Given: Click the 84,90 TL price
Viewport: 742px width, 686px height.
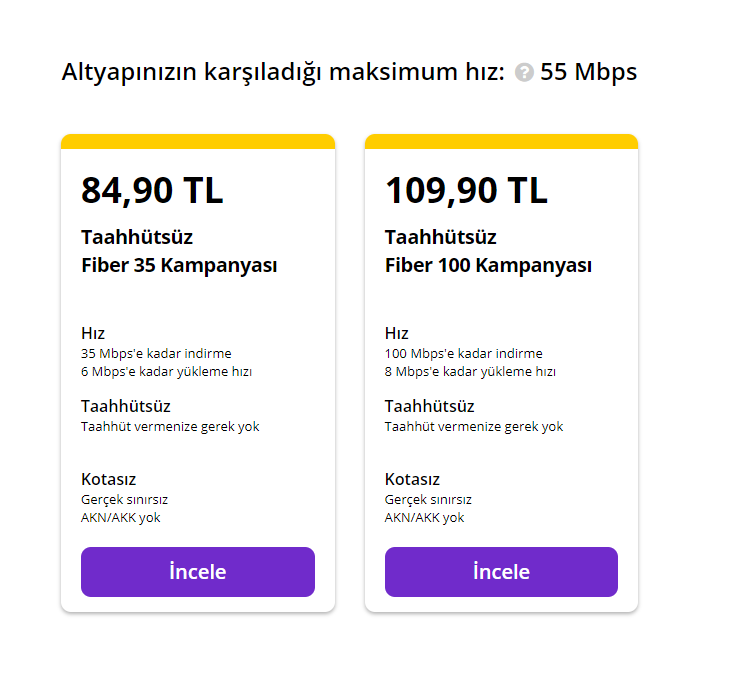Looking at the screenshot, I should click(x=152, y=190).
